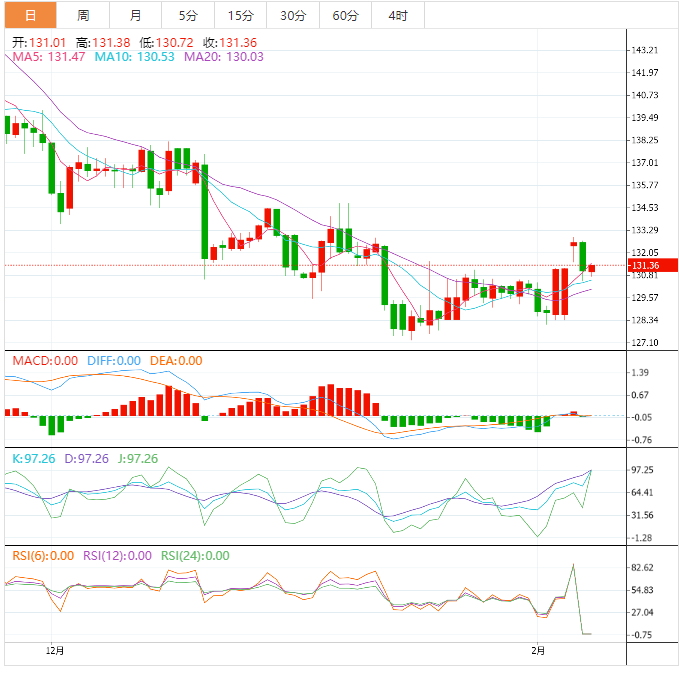The image size is (680, 673).
Task: Choose the 30分 interval tab
Action: pyautogui.click(x=293, y=16)
